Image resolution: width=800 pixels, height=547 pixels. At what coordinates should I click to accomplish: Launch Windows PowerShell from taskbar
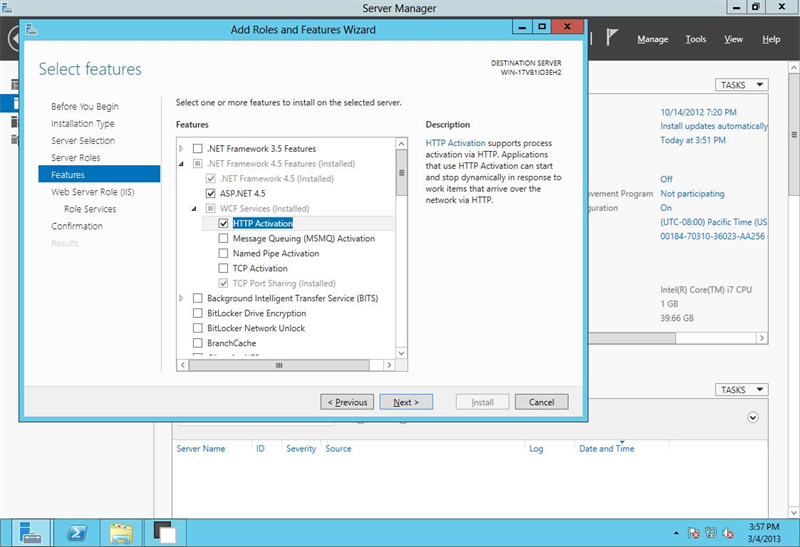[77, 533]
